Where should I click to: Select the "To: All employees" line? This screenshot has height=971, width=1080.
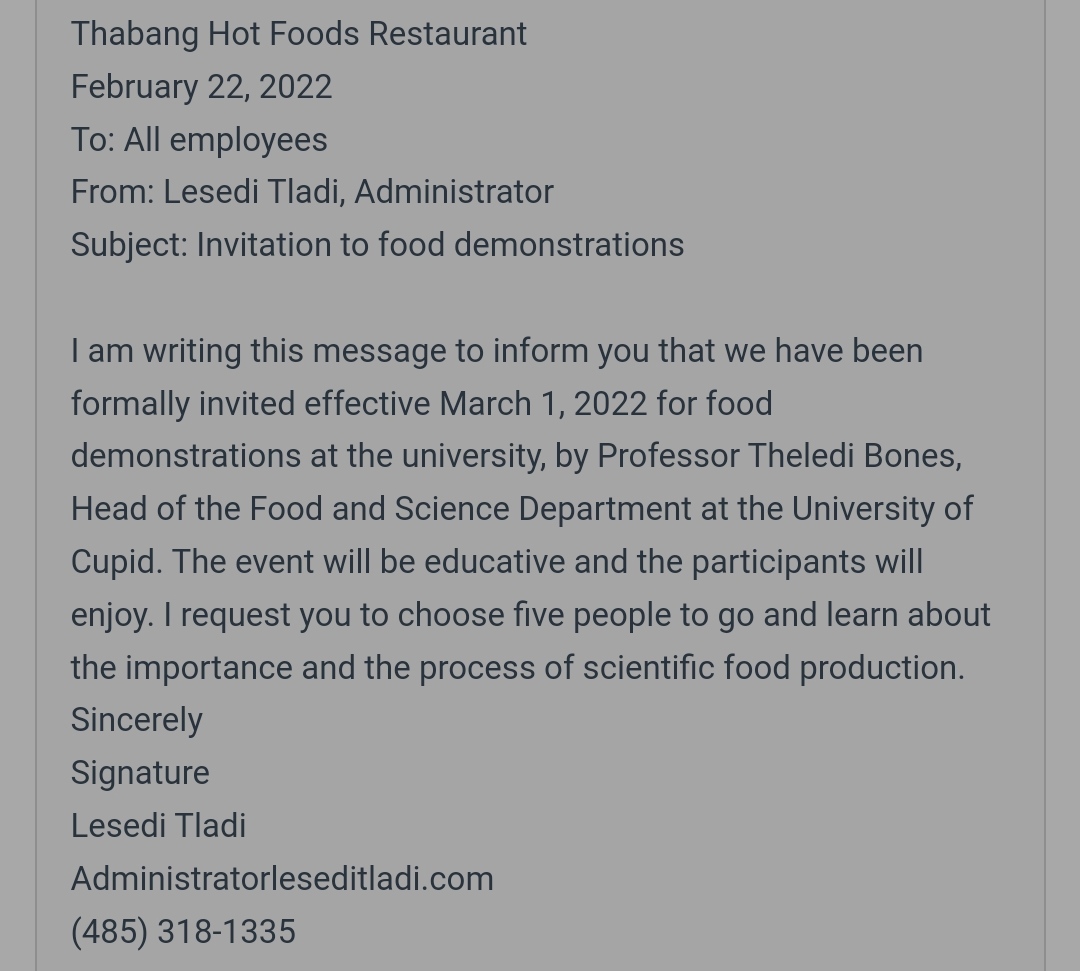pos(199,140)
